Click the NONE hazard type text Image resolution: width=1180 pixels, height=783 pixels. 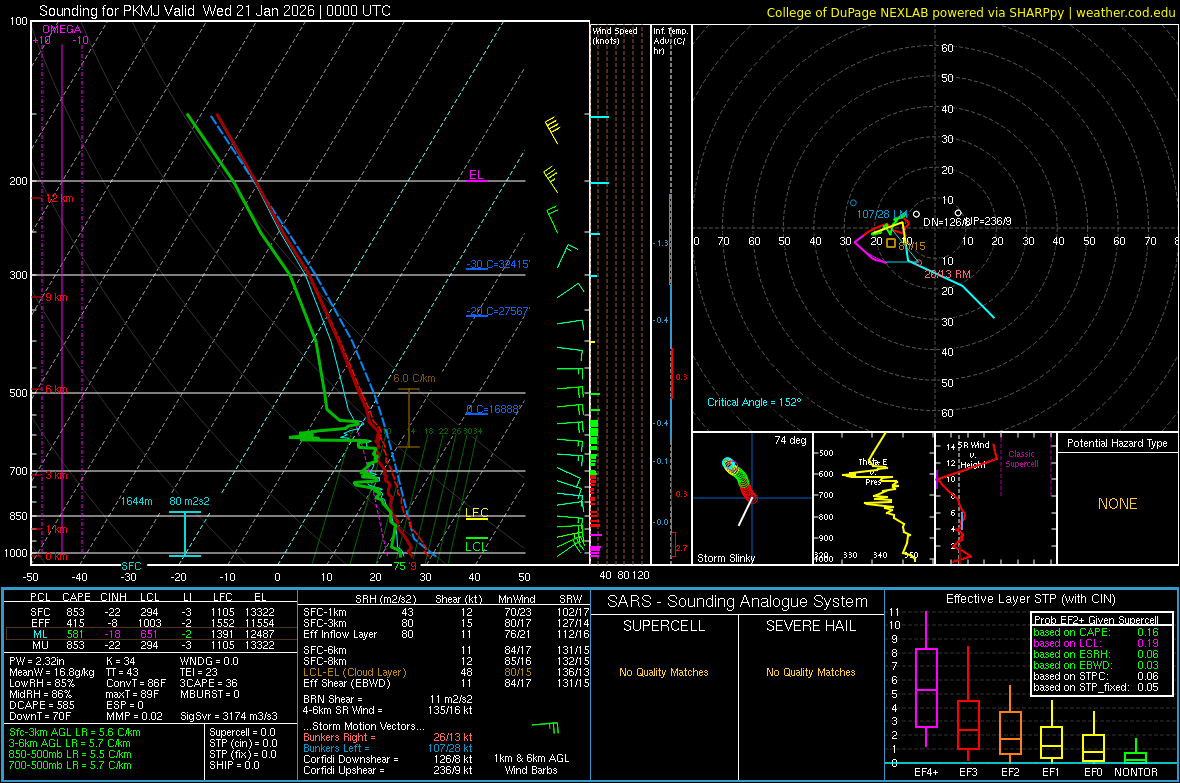tap(1117, 504)
